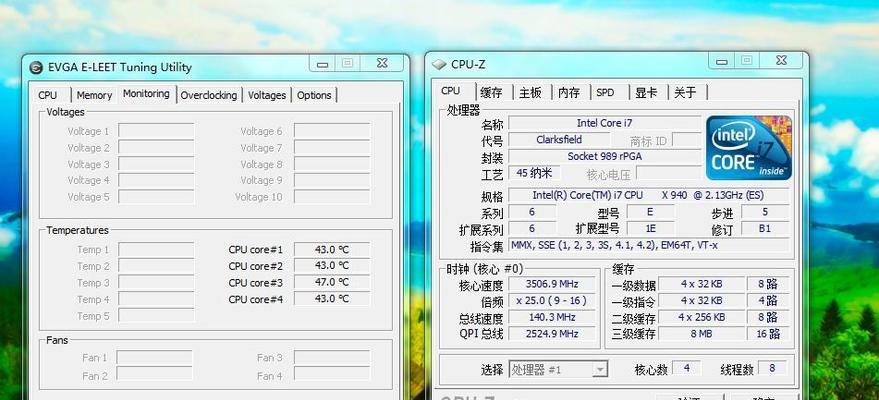Open the 显卡 tab in CPU-Z
879x400 pixels.
pyautogui.click(x=646, y=92)
